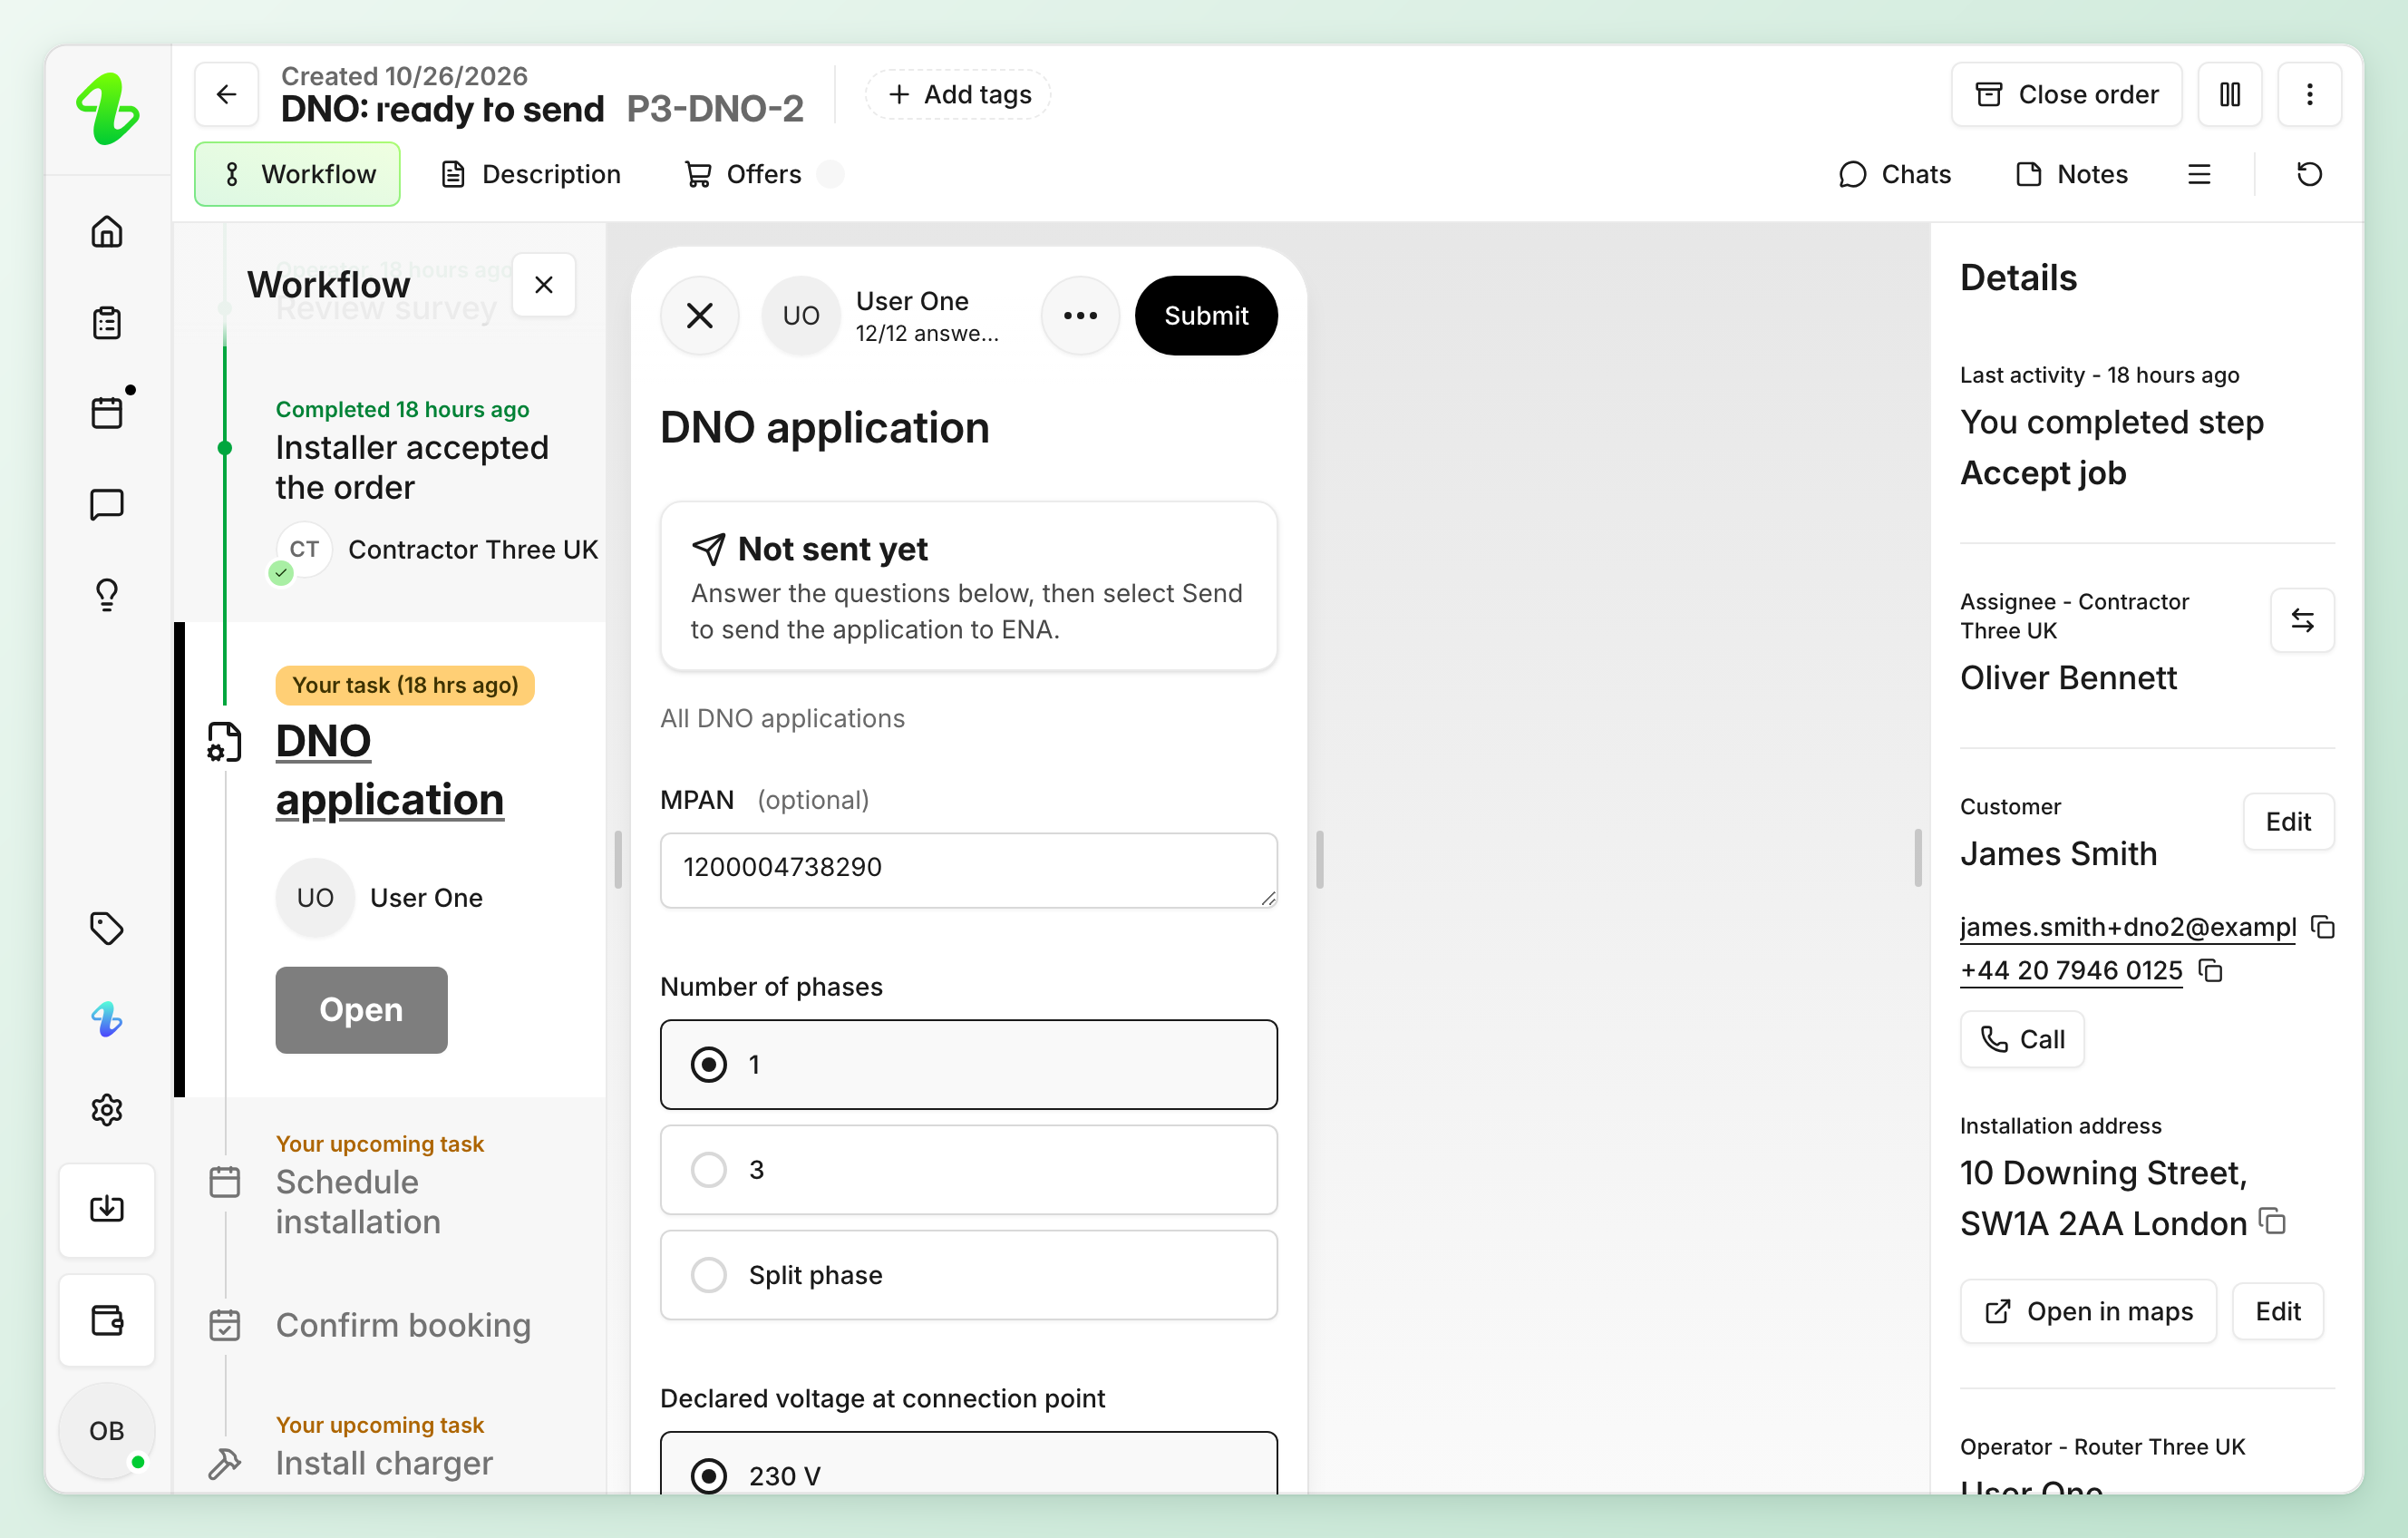This screenshot has width=2408, height=1538.
Task: Select 3 for number of phases
Action: tap(968, 1169)
